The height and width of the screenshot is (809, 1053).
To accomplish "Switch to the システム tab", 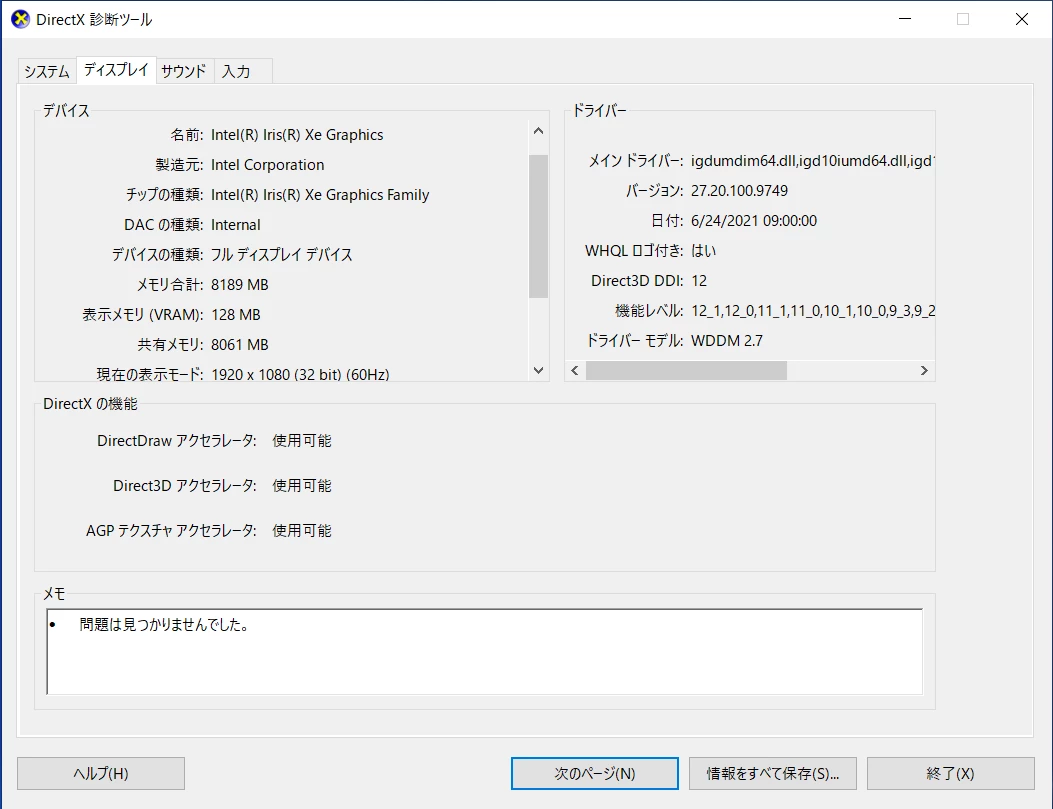I will tap(47, 71).
